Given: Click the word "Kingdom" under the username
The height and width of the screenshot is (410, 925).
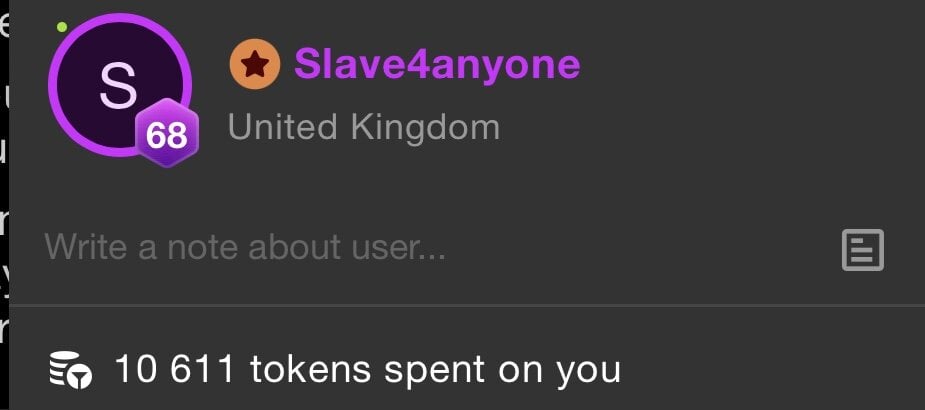Looking at the screenshot, I should point(425,128).
